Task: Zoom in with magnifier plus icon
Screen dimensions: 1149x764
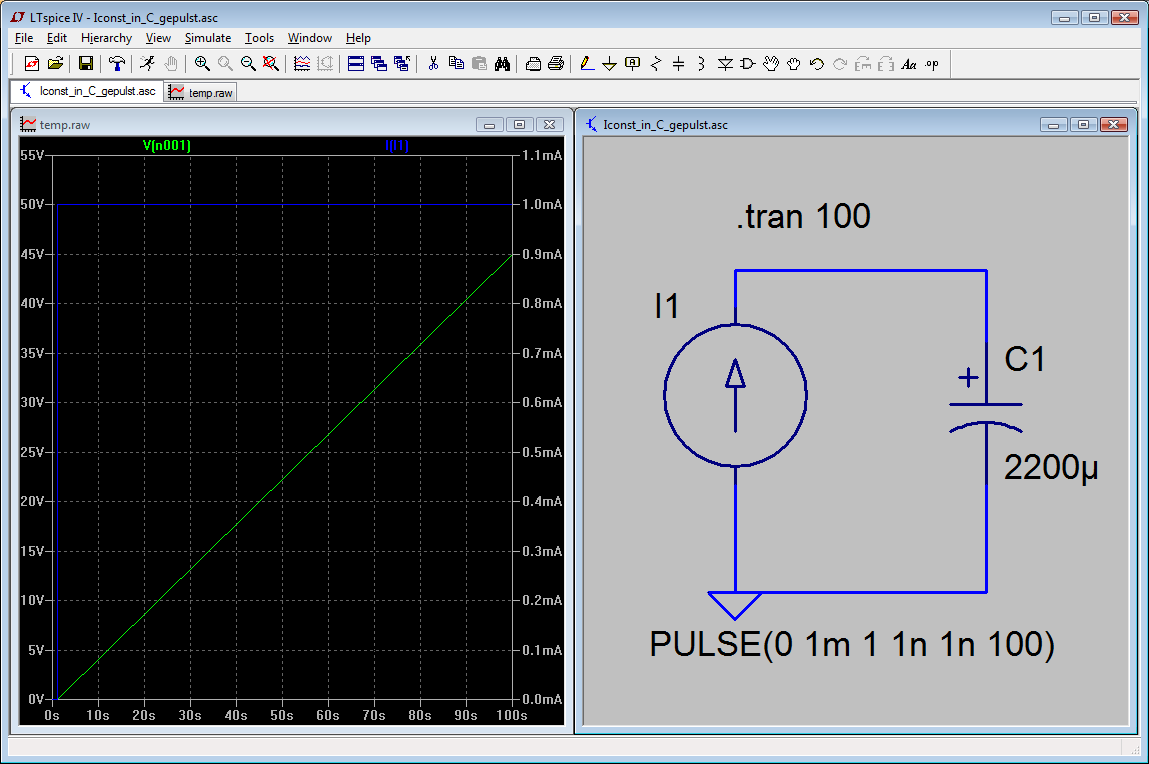Action: [202, 64]
